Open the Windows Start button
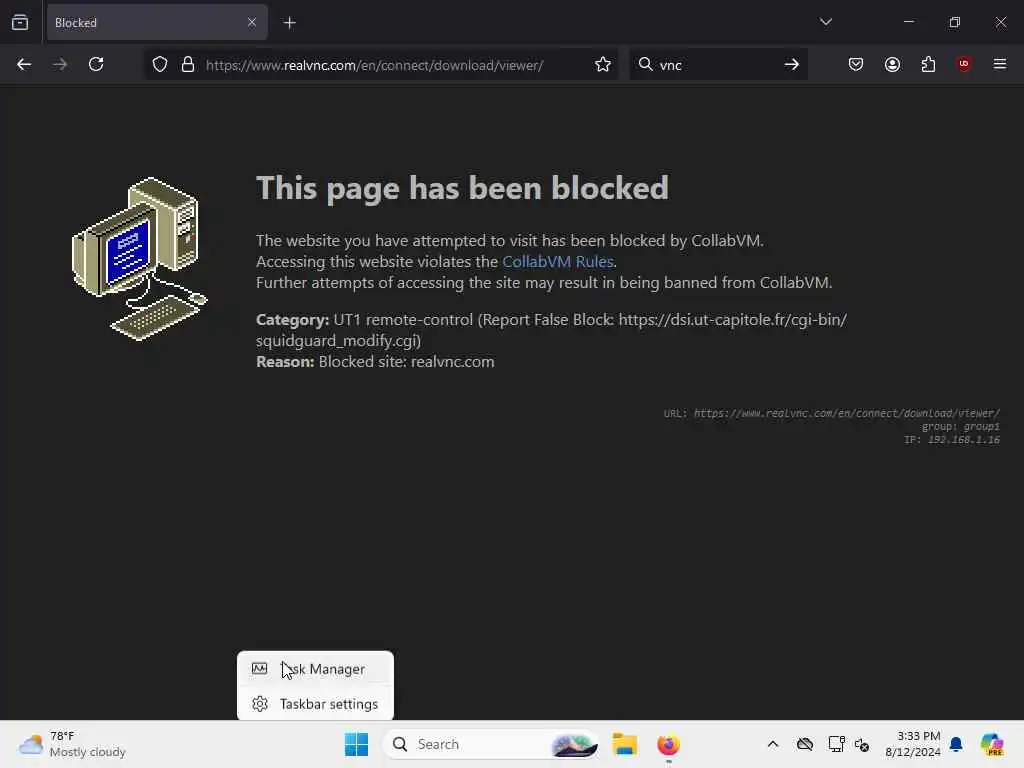The width and height of the screenshot is (1024, 768). (357, 744)
